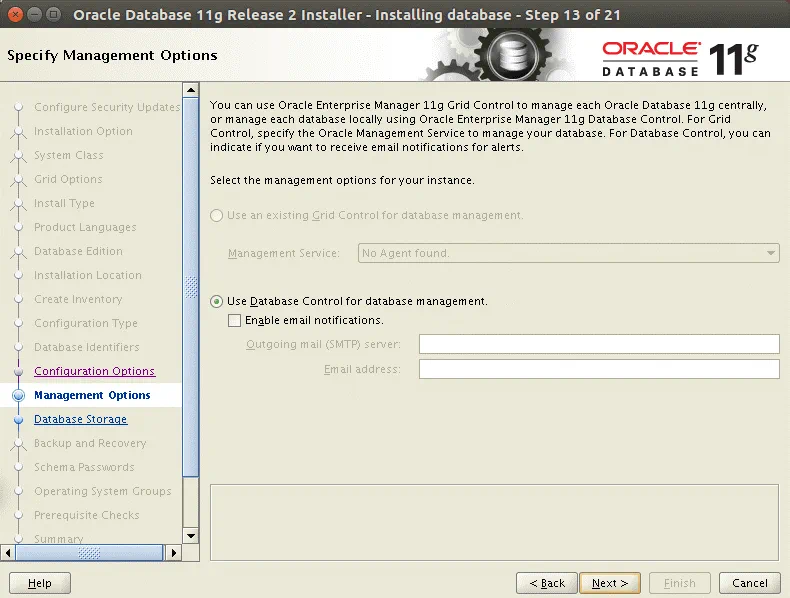Click the left scroll arrow of steps panel
The width and height of the screenshot is (790, 598).
point(9,552)
